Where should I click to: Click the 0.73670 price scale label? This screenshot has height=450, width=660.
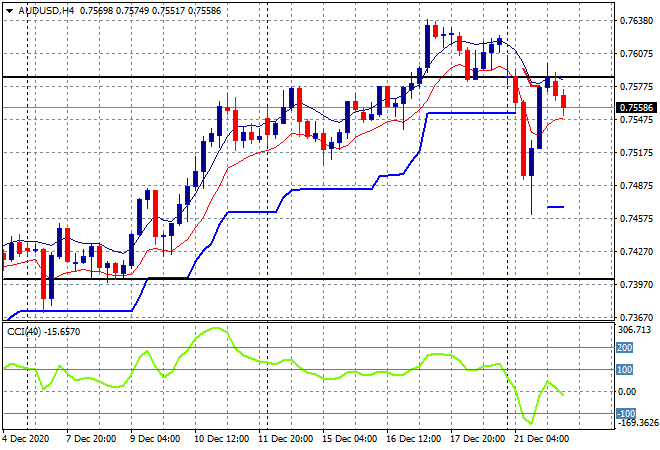click(x=636, y=317)
